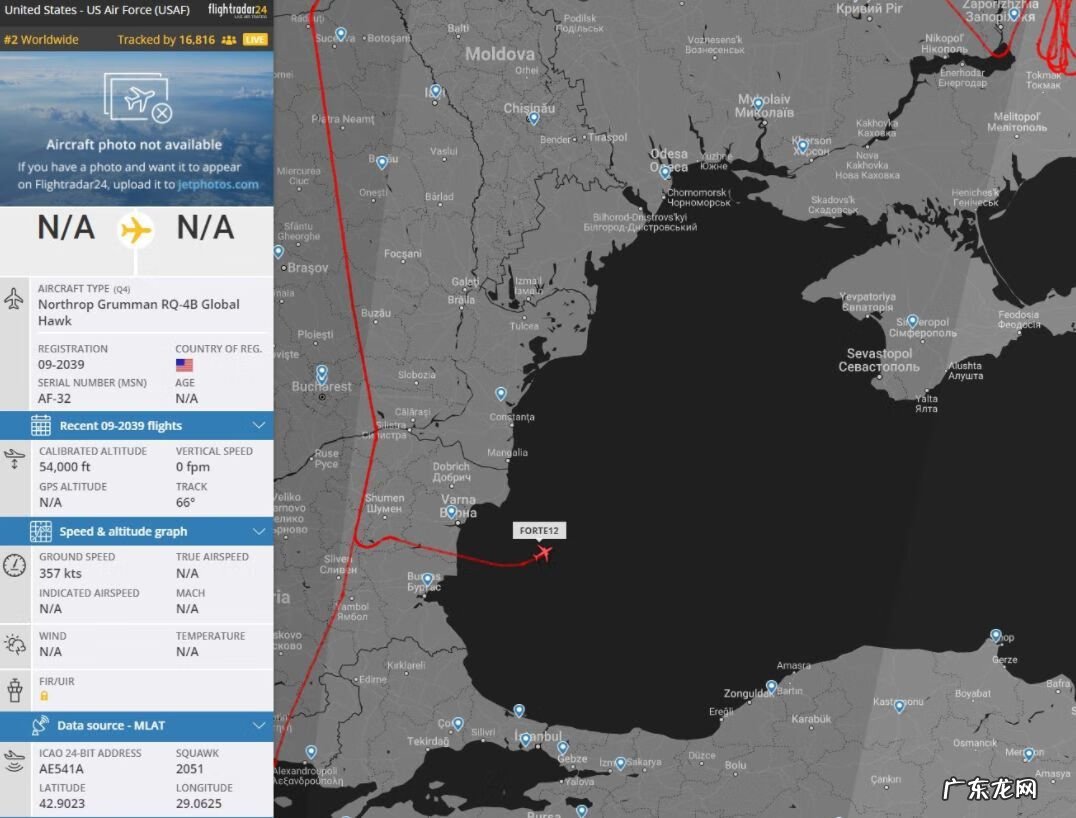Click the yellow airplane route icon
1076x818 pixels.
coord(136,229)
